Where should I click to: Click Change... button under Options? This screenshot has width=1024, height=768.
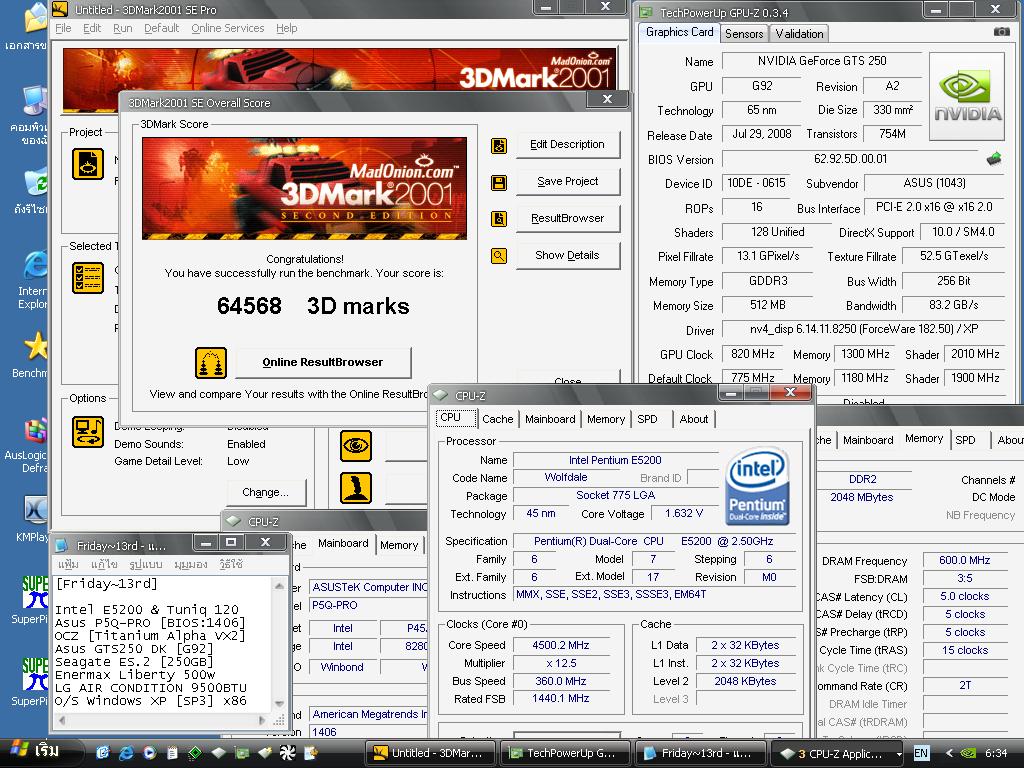[265, 492]
